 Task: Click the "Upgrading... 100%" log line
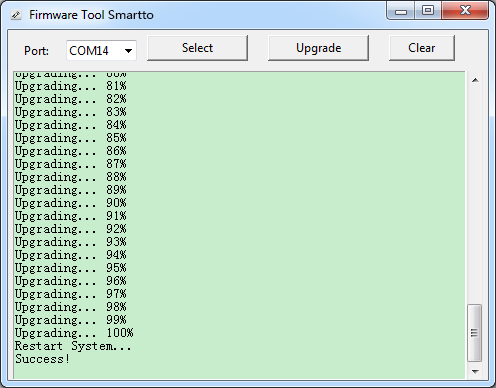(74, 333)
